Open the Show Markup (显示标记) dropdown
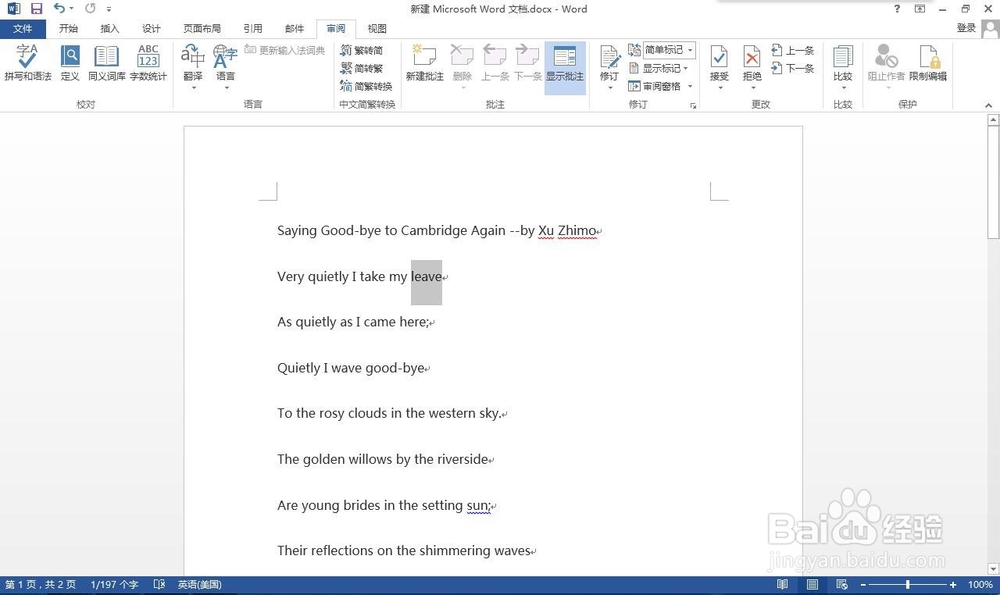Image resolution: width=1000 pixels, height=595 pixels. pos(659,68)
